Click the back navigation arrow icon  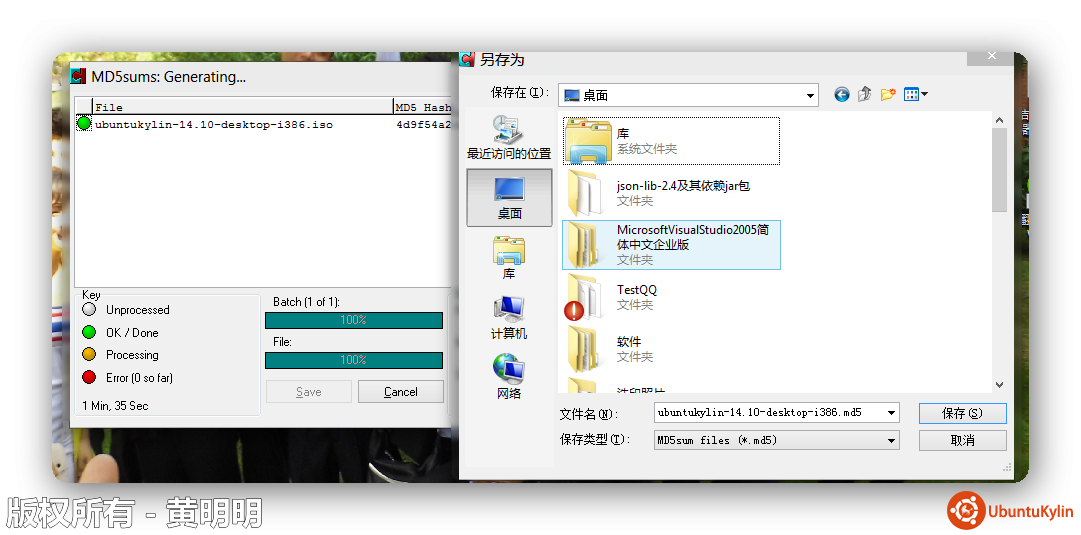[841, 94]
